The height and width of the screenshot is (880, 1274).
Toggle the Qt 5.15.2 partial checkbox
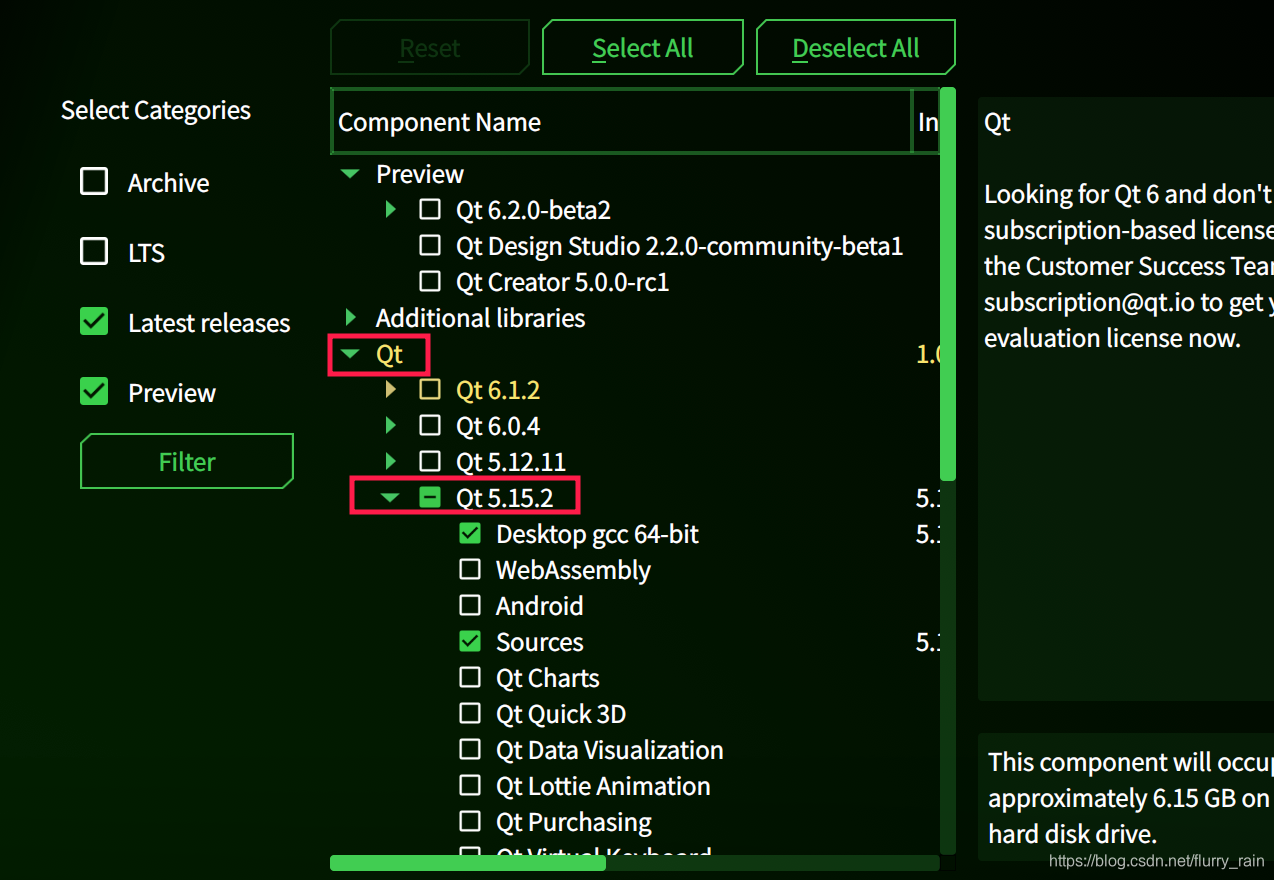pyautogui.click(x=430, y=497)
